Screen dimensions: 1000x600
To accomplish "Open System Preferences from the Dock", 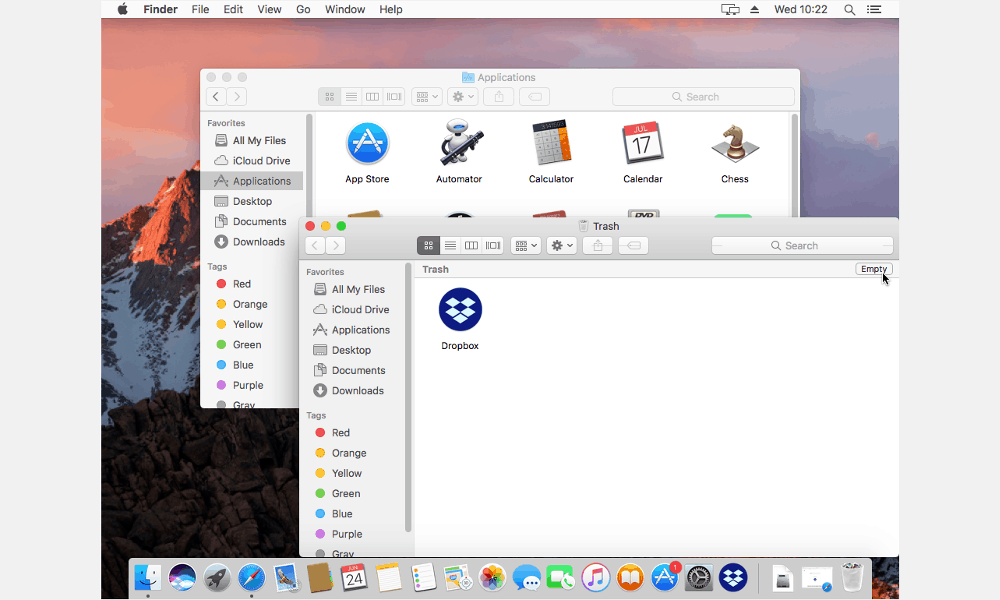I will [x=699, y=578].
